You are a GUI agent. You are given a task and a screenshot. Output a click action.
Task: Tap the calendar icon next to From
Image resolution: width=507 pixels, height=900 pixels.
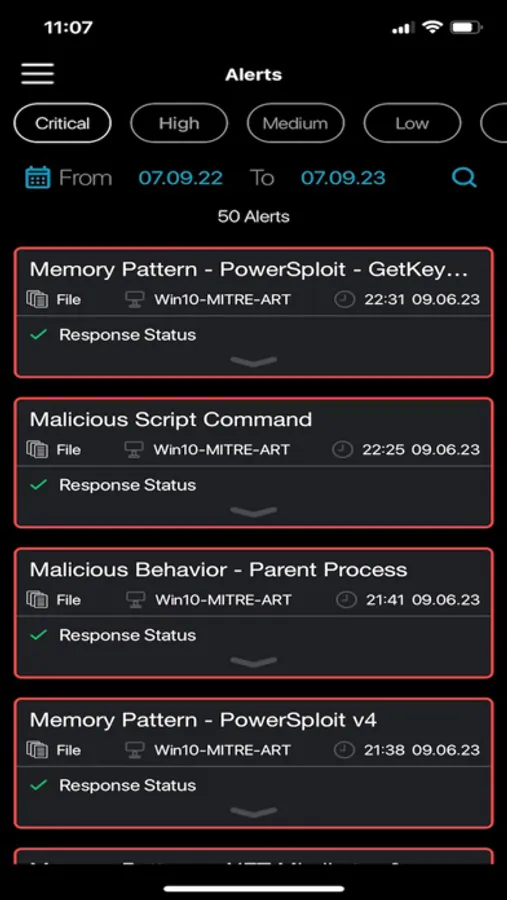pyautogui.click(x=38, y=177)
